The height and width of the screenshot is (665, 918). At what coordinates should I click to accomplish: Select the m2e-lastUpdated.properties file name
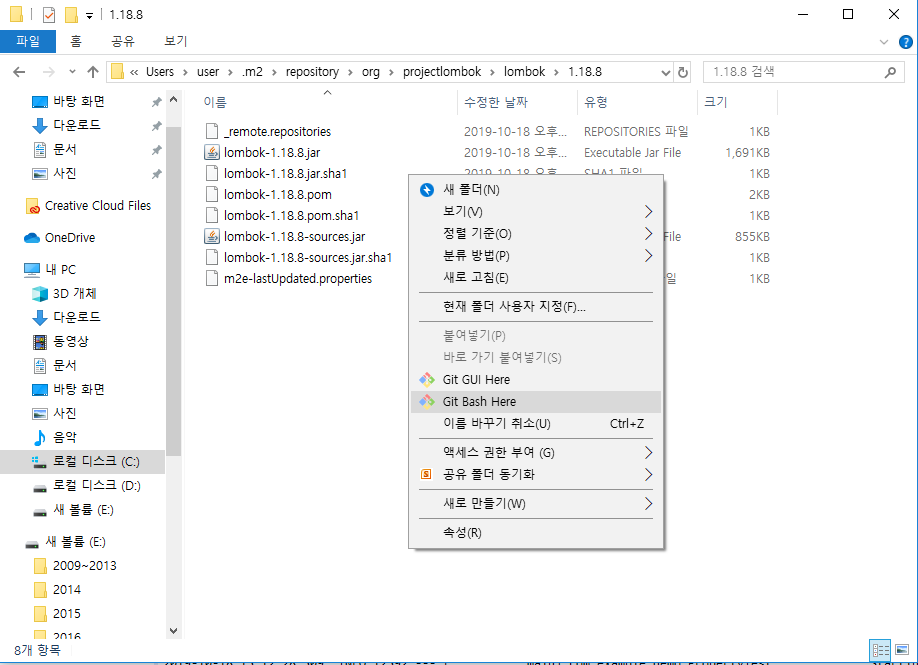pyautogui.click(x=298, y=279)
